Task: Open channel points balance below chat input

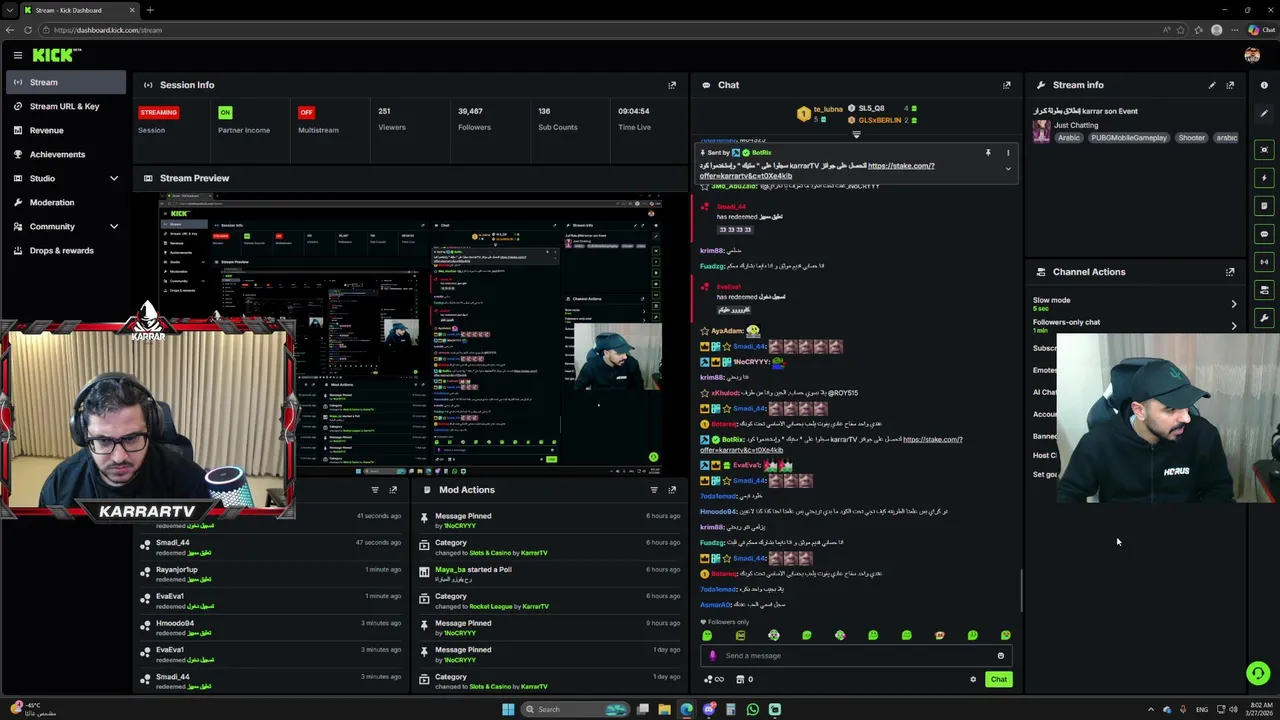Action: point(714,680)
